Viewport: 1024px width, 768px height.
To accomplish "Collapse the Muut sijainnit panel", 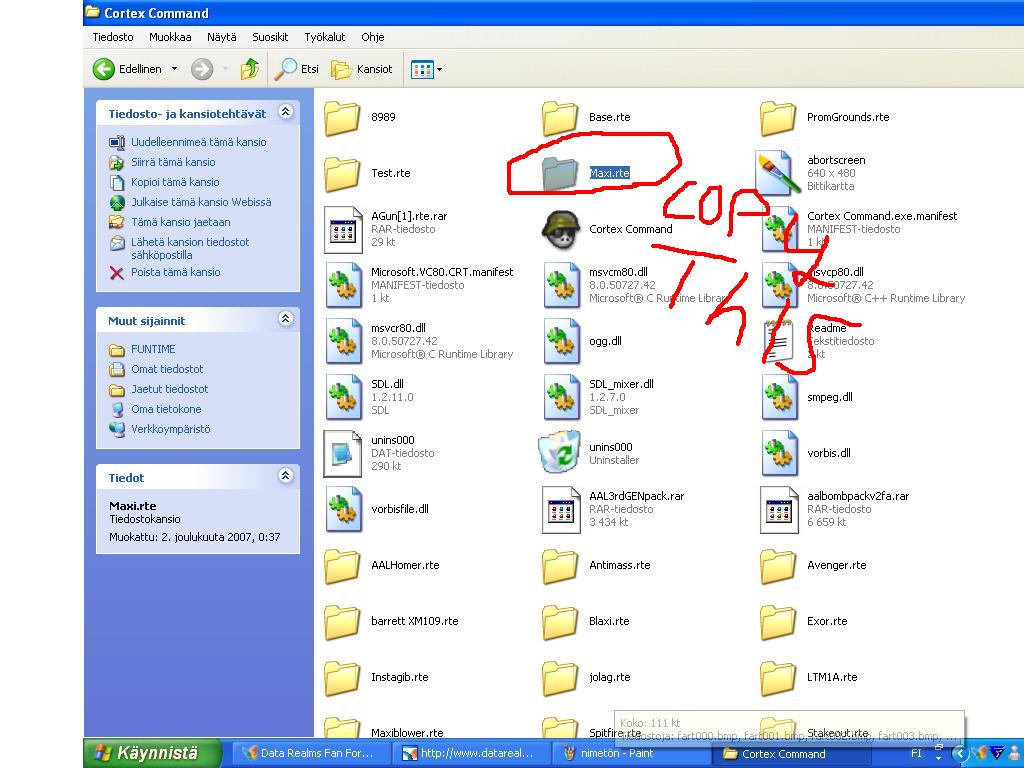I will (285, 320).
